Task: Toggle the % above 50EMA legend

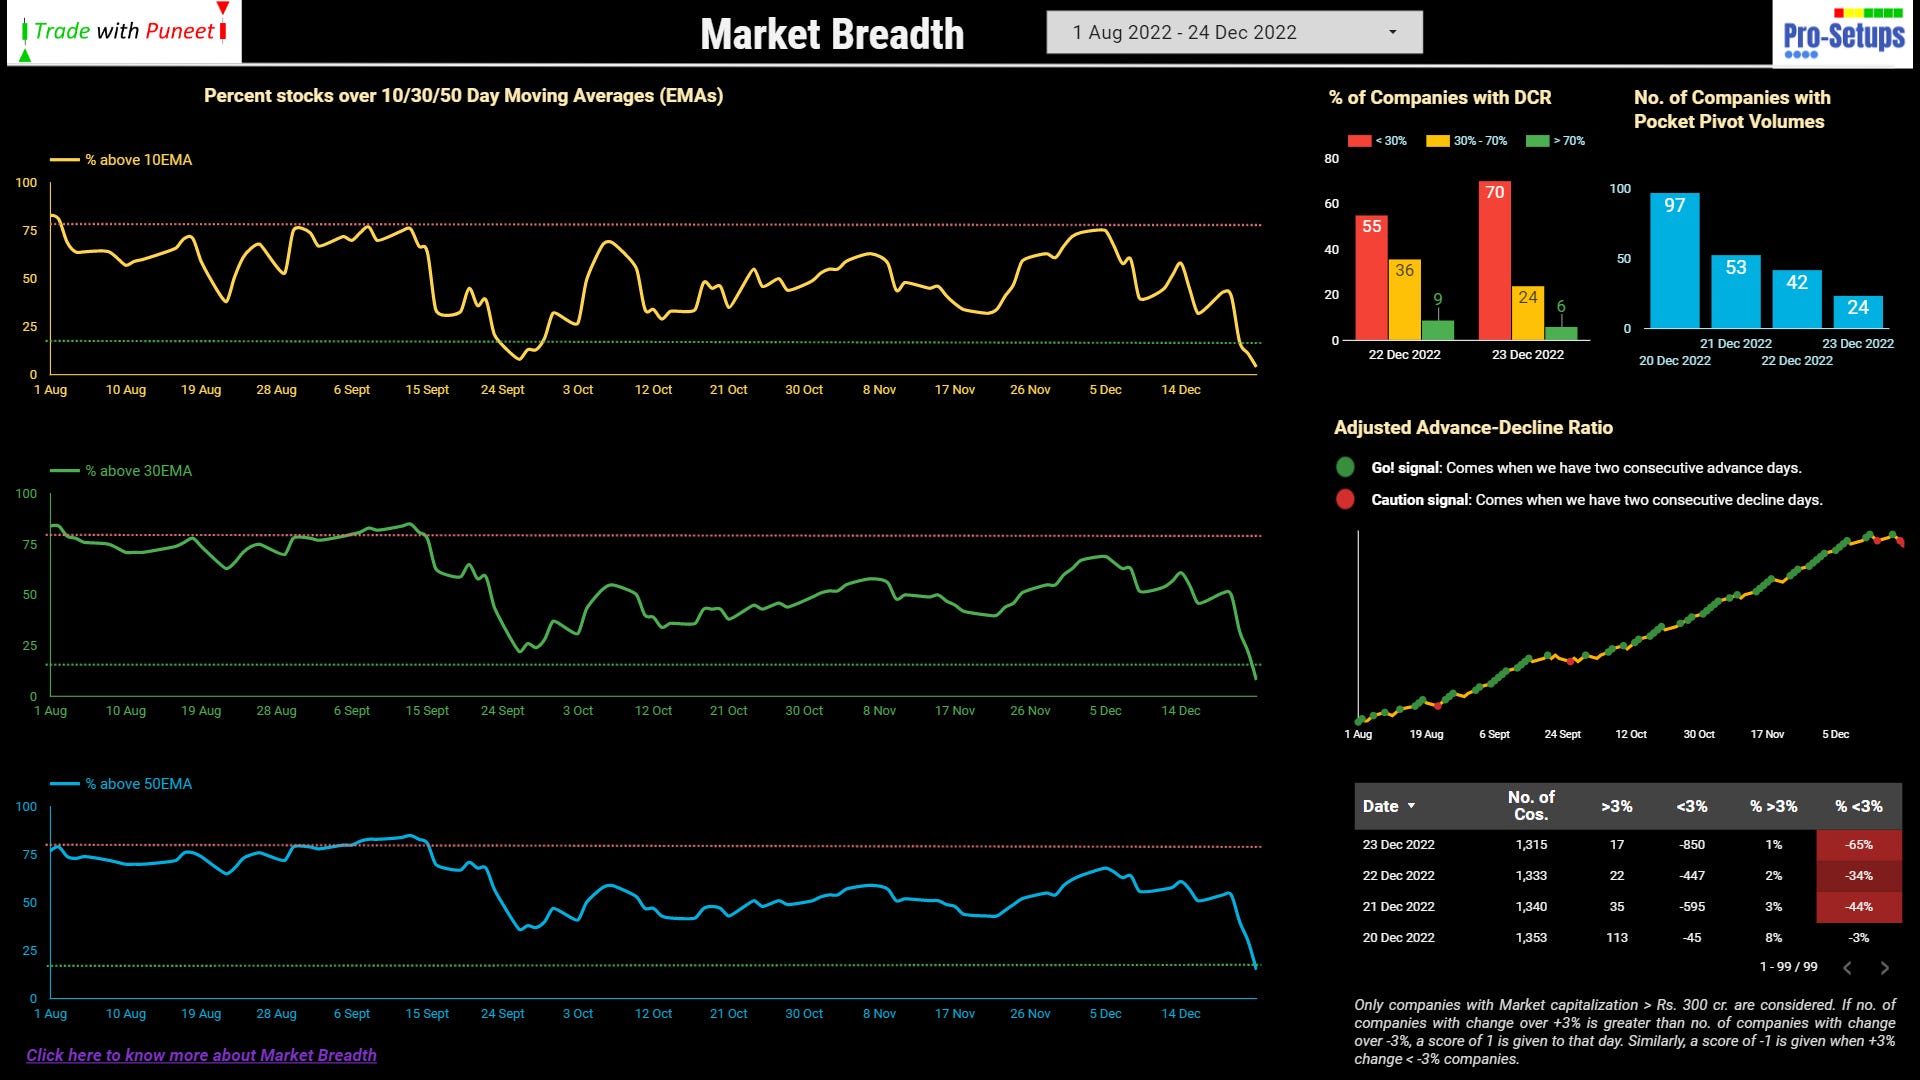Action: pyautogui.click(x=121, y=784)
